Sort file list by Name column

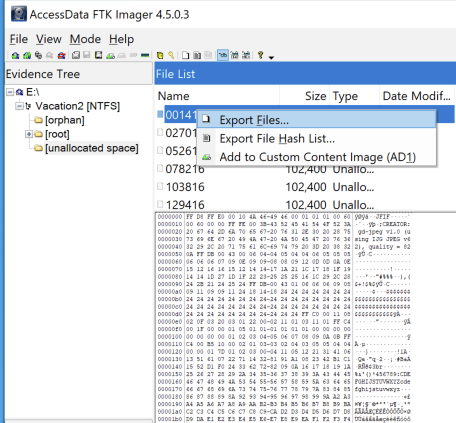pyautogui.click(x=217, y=96)
